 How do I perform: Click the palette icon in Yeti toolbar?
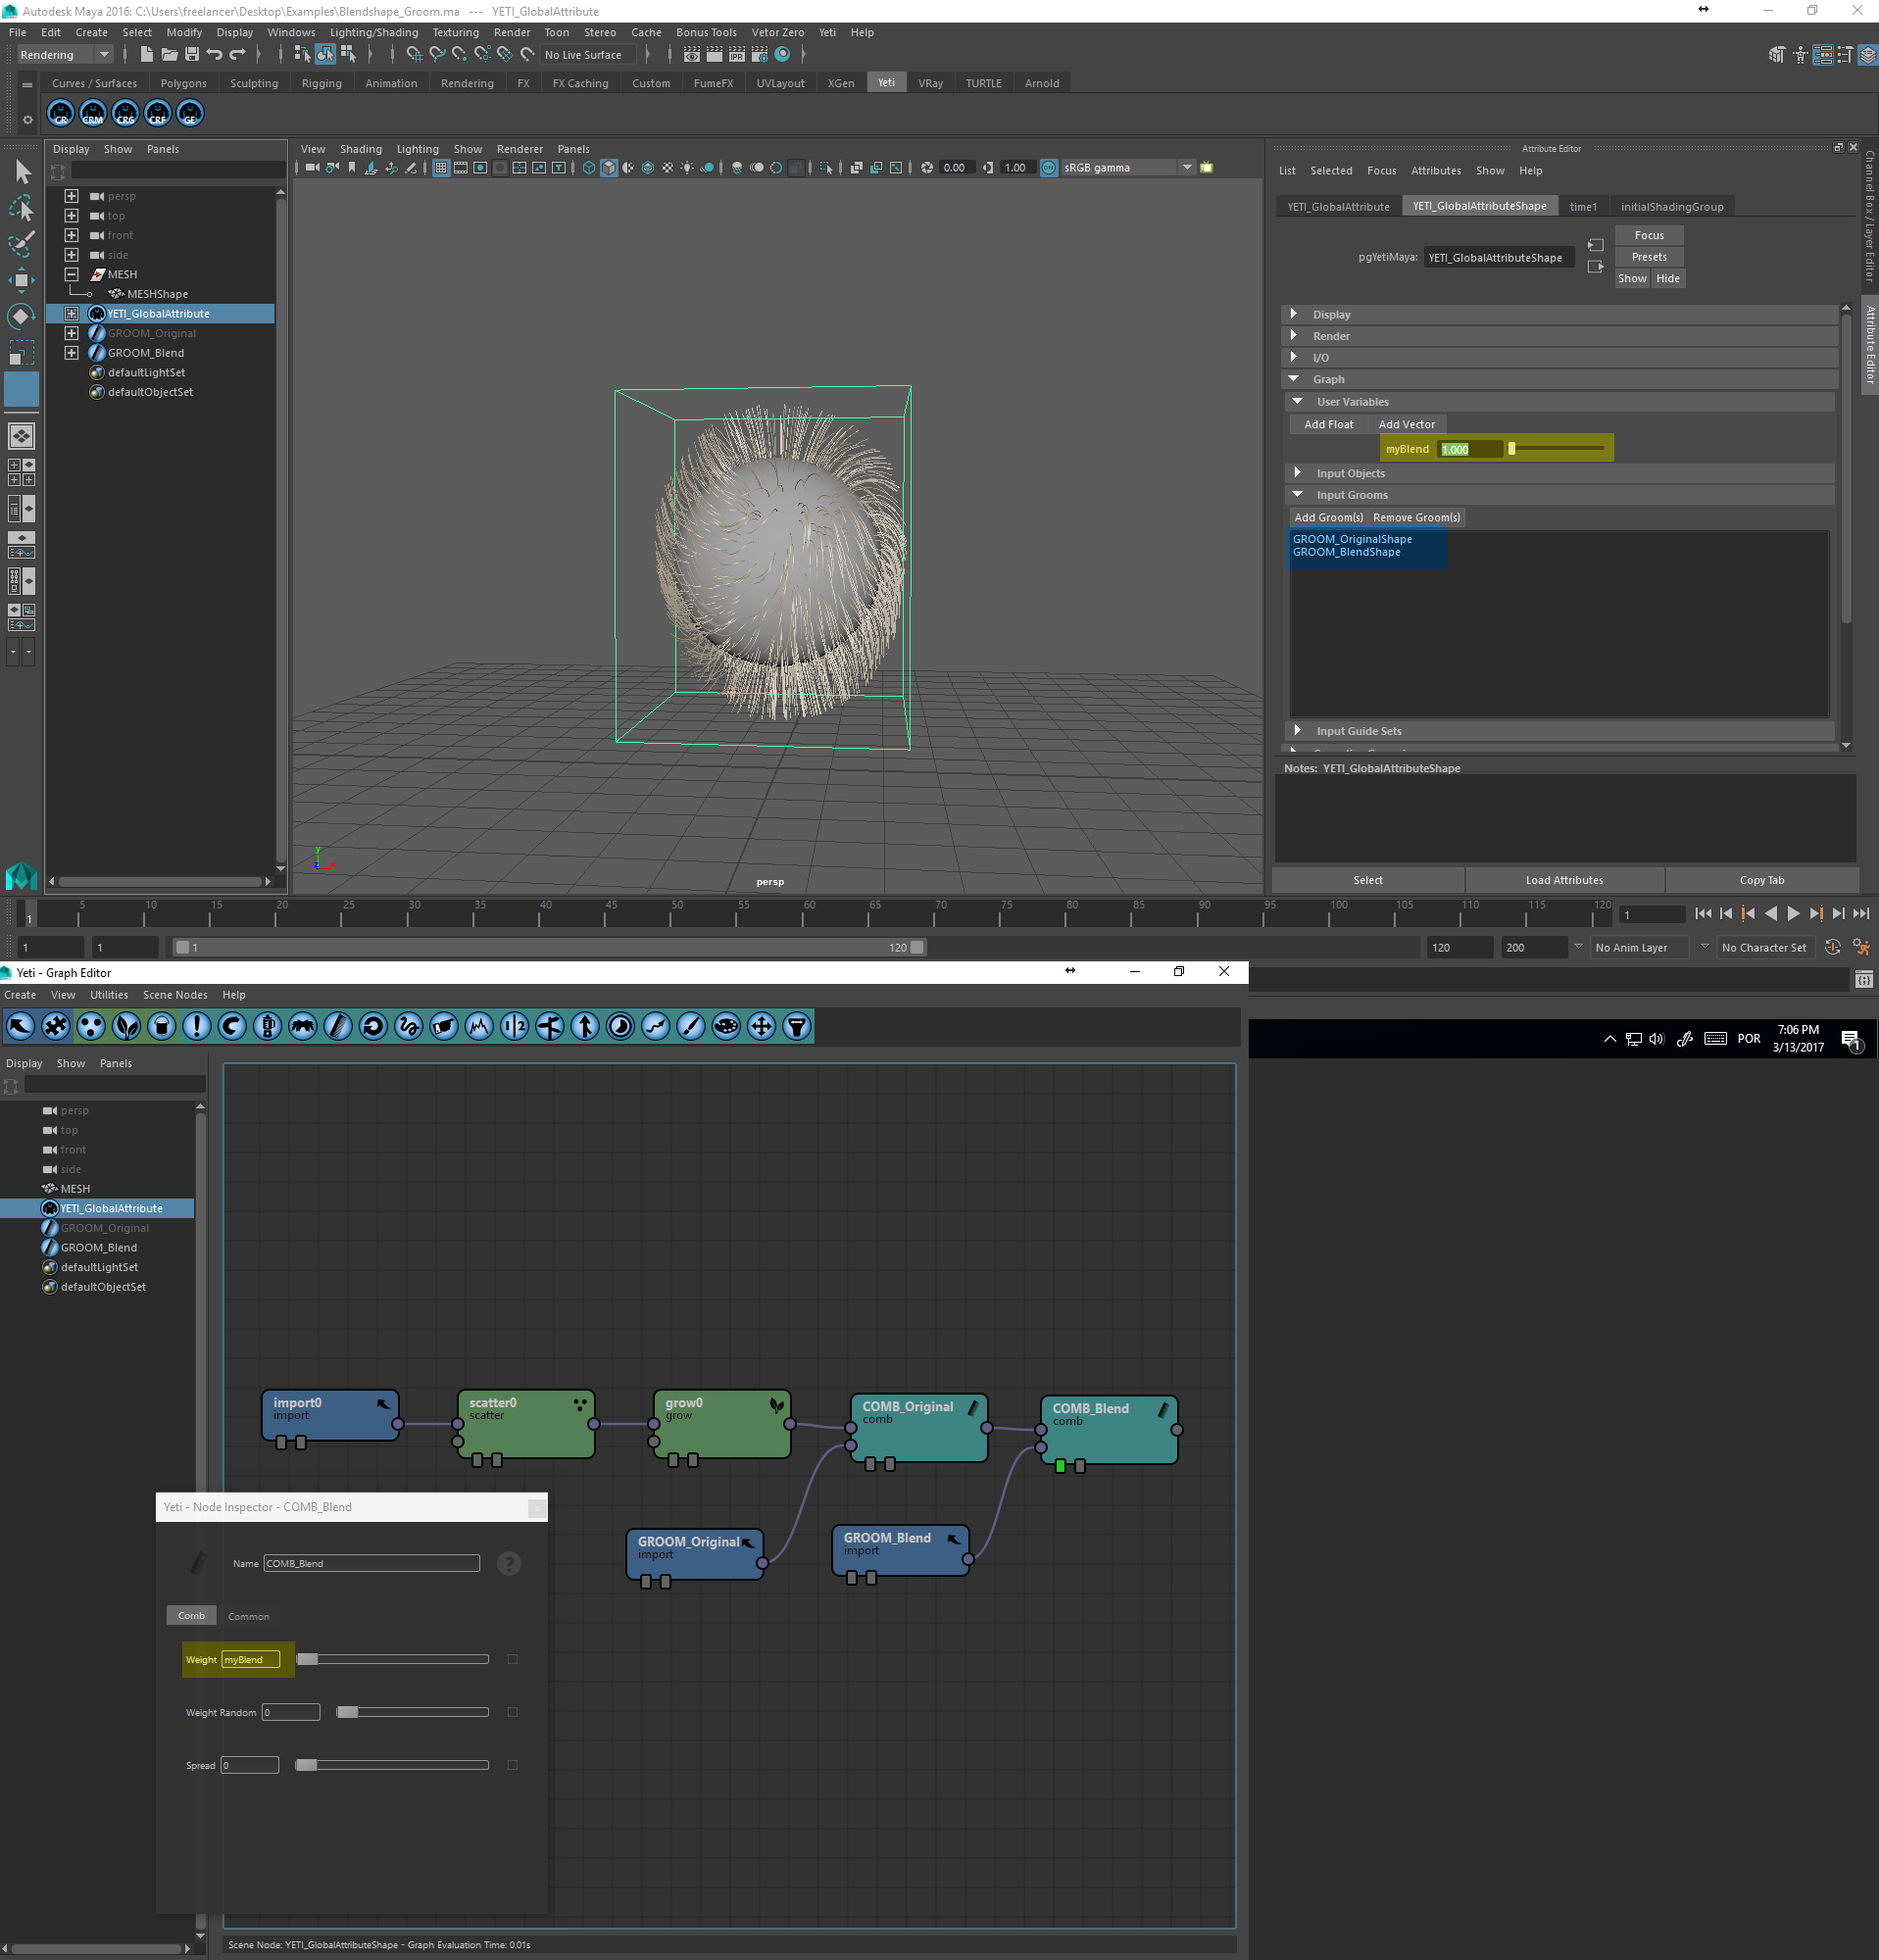tap(726, 1026)
